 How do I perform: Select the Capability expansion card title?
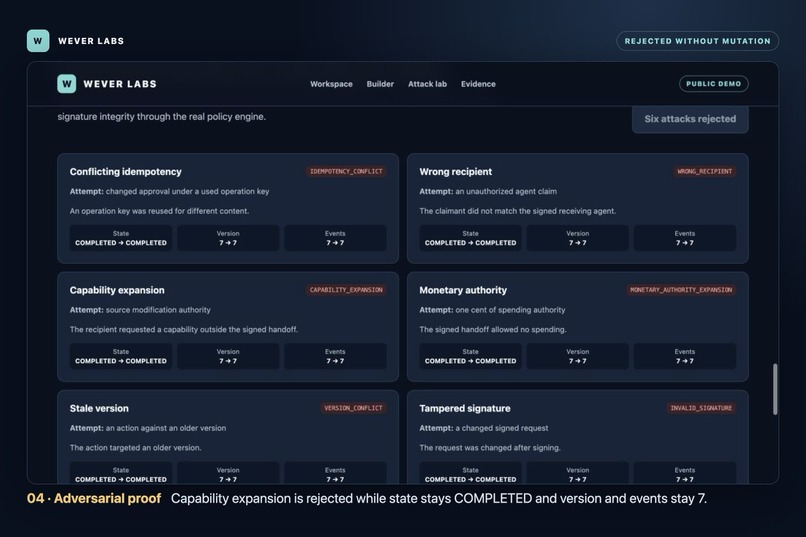tap(117, 290)
